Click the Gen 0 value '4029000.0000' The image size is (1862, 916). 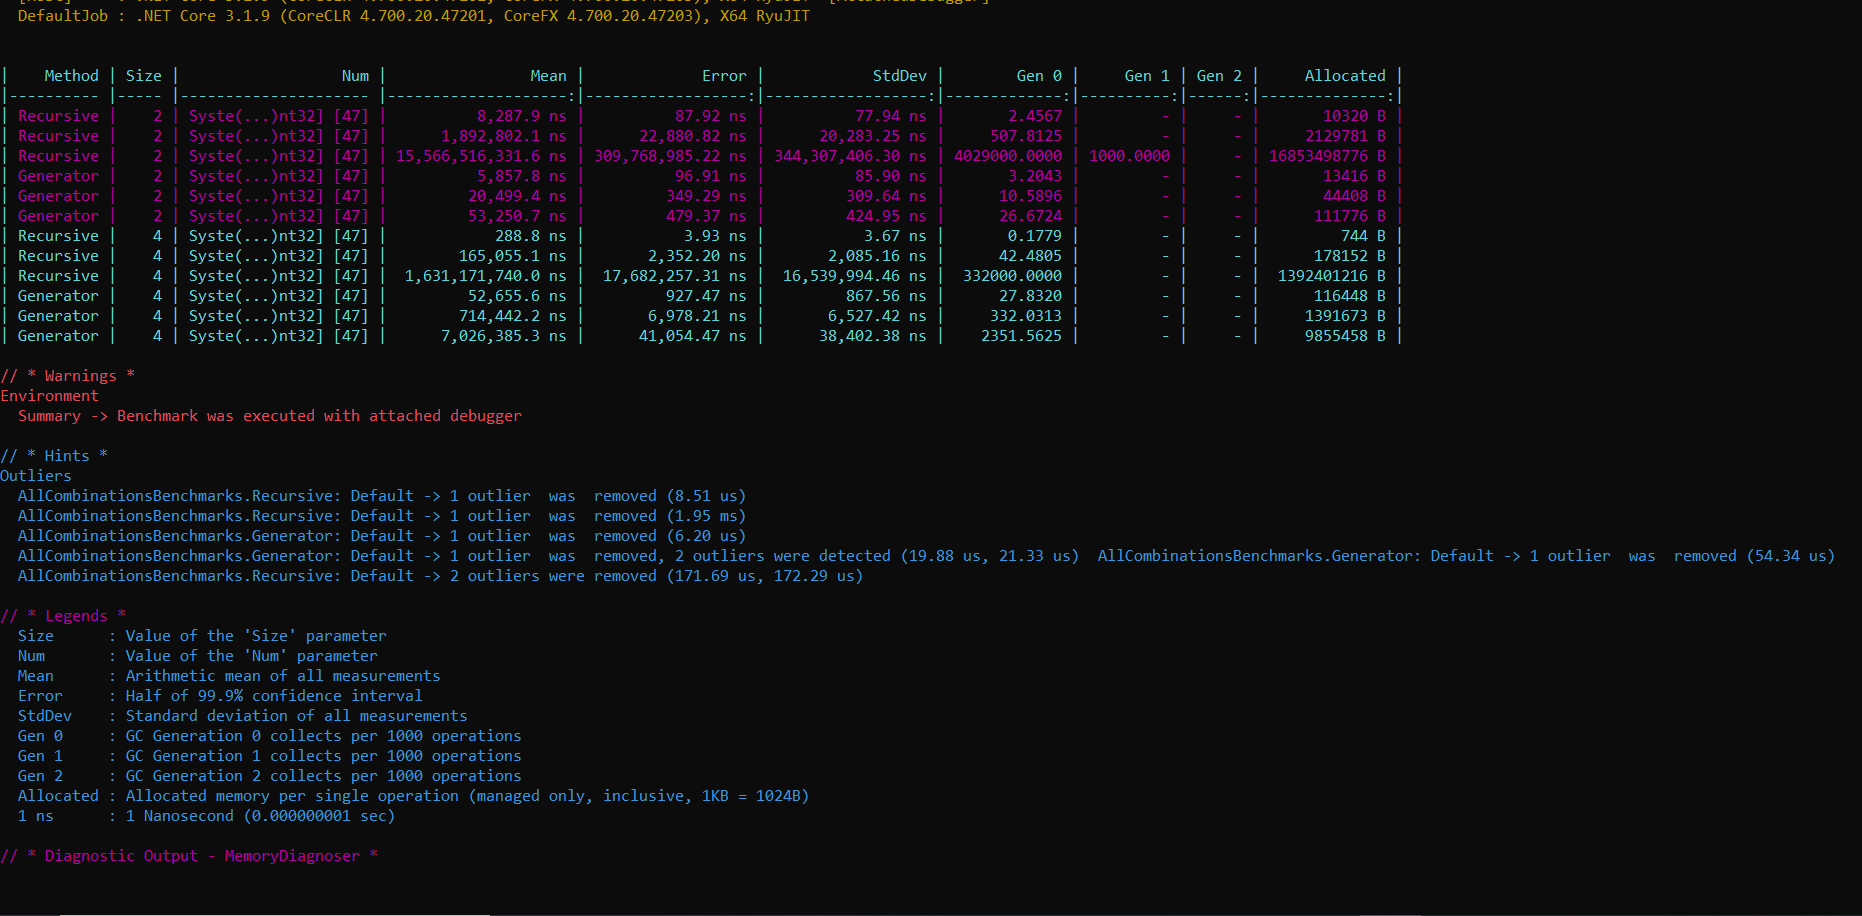click(x=1008, y=156)
